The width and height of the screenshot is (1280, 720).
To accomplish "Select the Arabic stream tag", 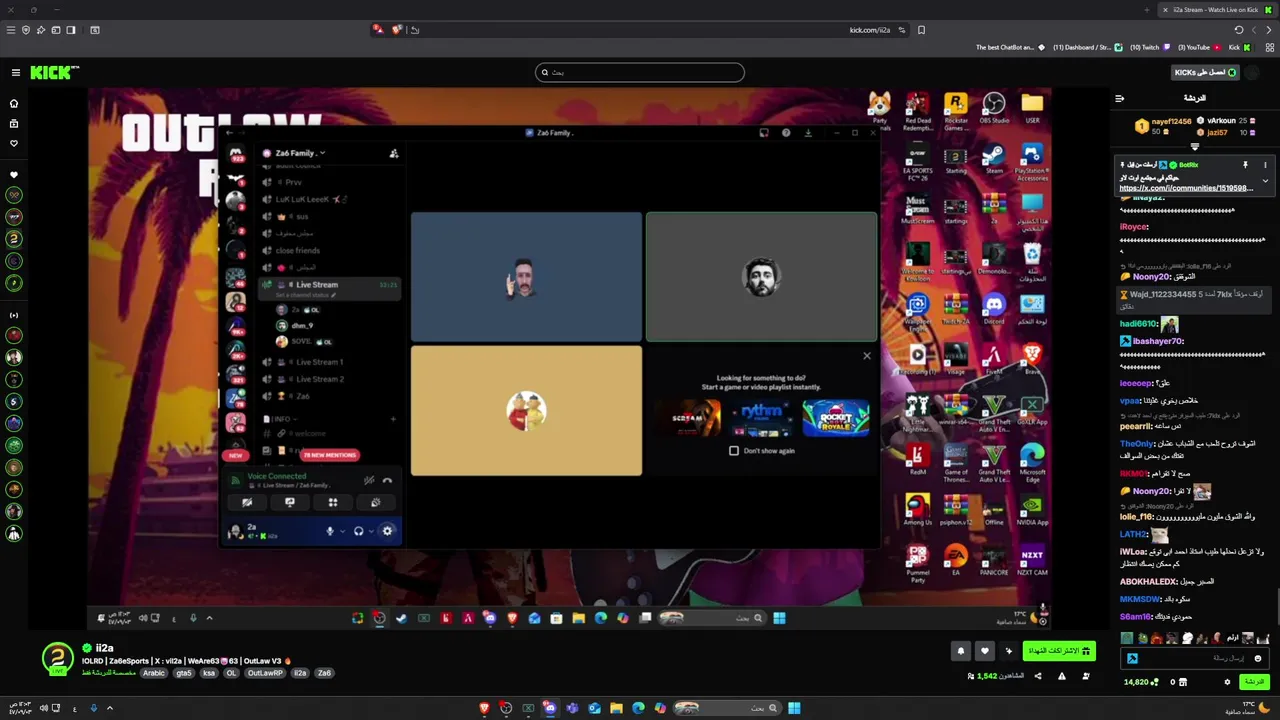I will (x=153, y=674).
